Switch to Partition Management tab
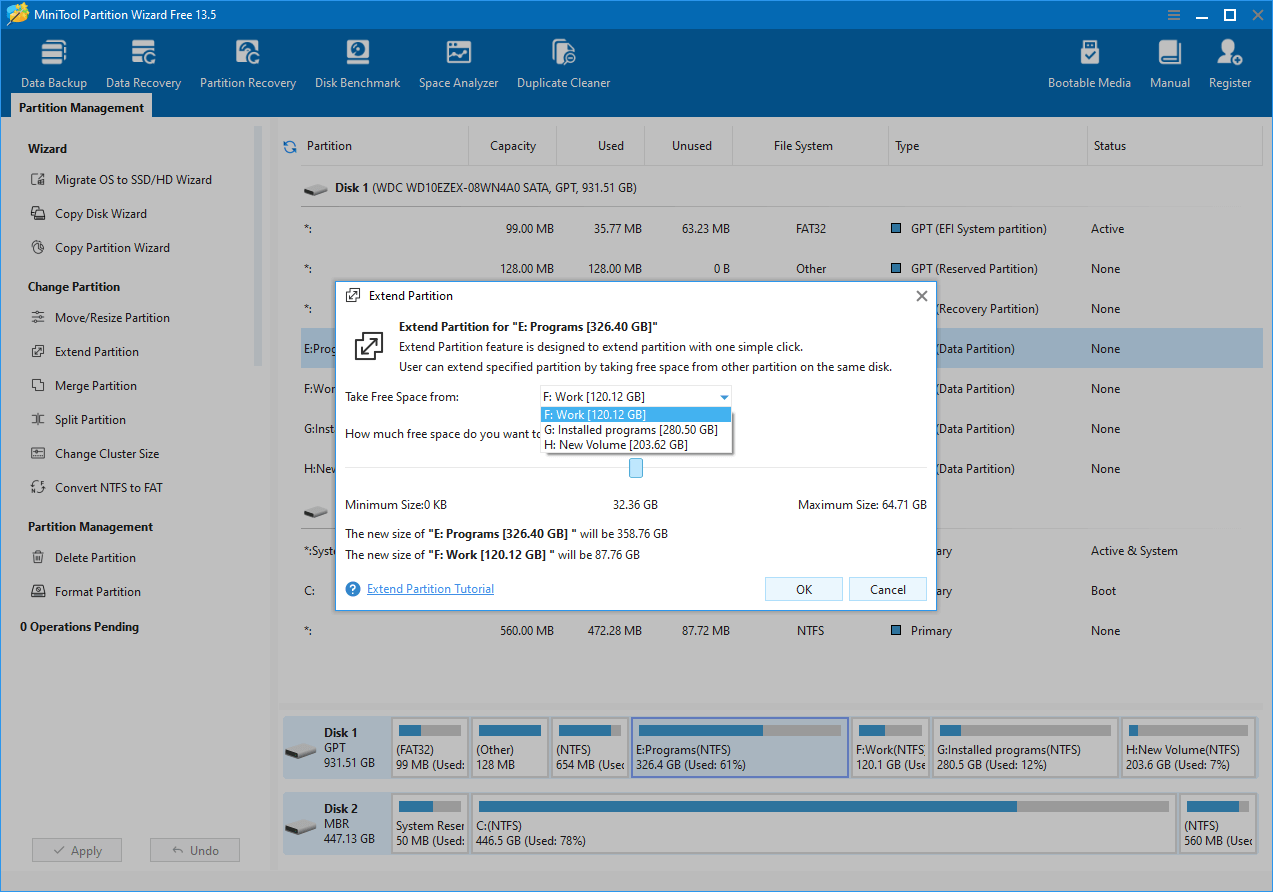 pyautogui.click(x=81, y=107)
